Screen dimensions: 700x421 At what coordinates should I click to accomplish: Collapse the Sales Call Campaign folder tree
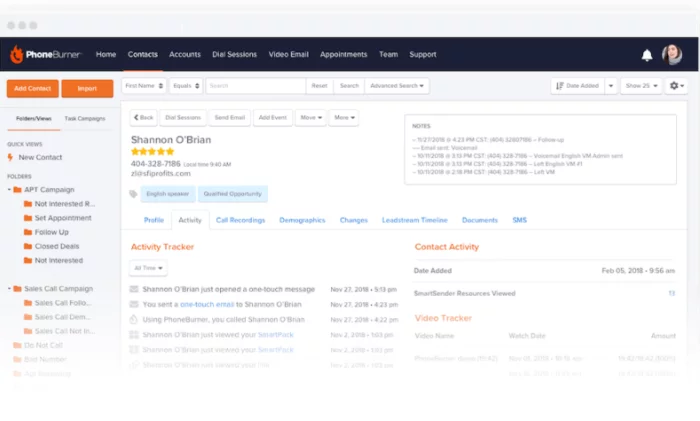pyautogui.click(x=9, y=288)
